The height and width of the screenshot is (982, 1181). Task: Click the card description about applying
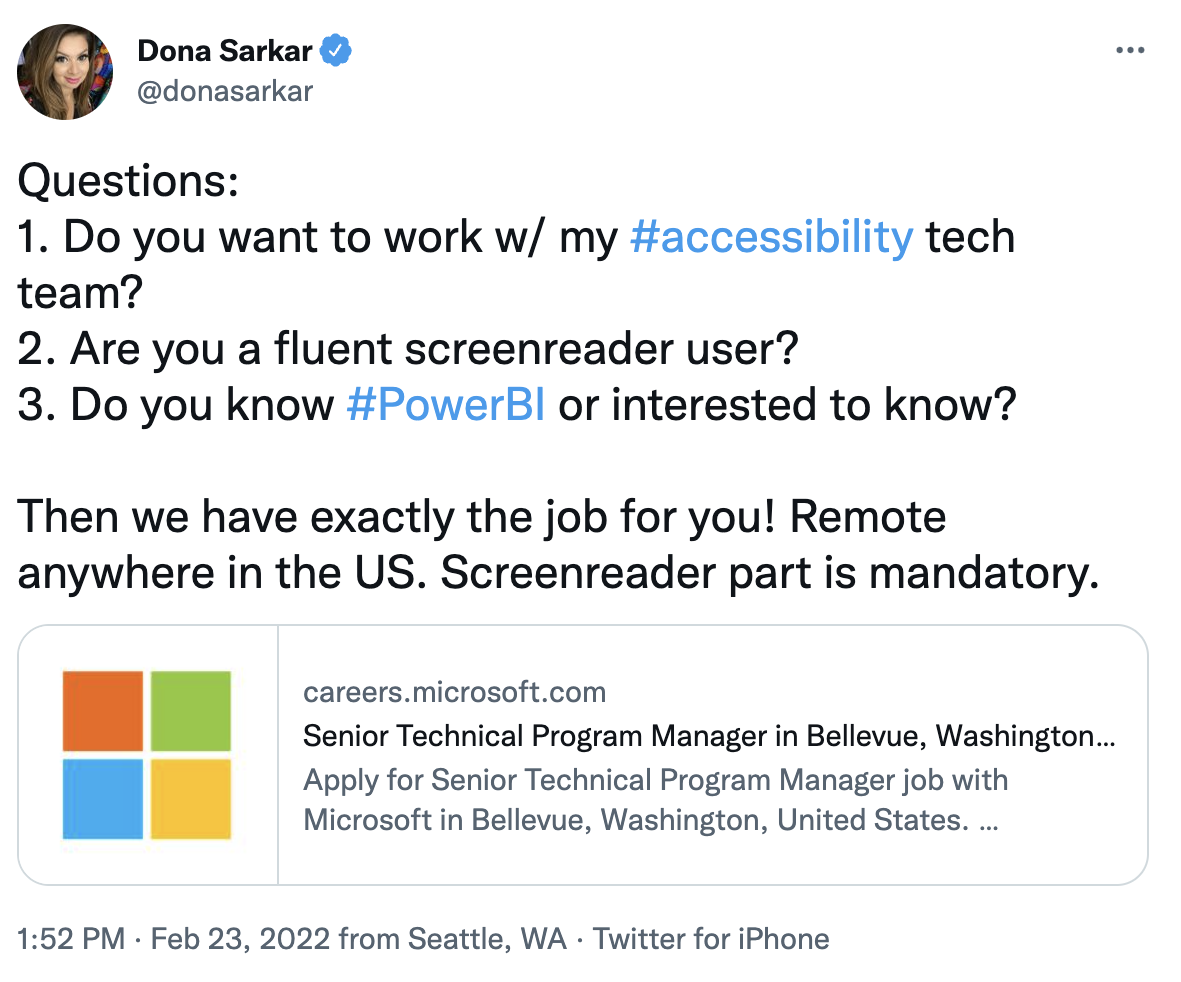coord(655,800)
